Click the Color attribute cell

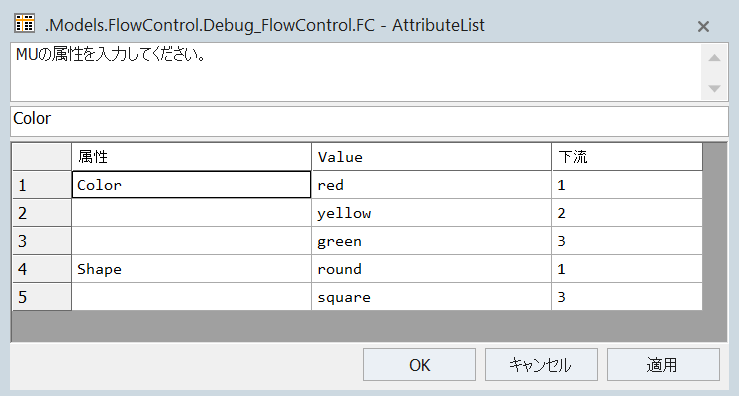191,185
